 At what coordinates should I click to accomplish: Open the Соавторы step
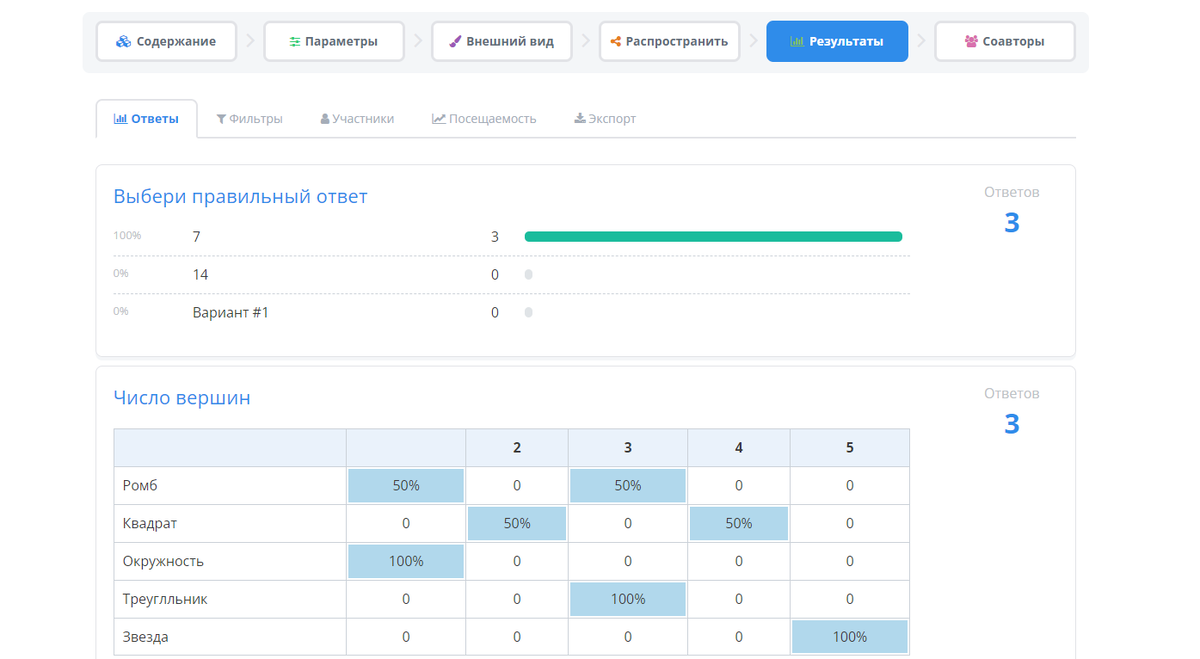click(x=1005, y=42)
